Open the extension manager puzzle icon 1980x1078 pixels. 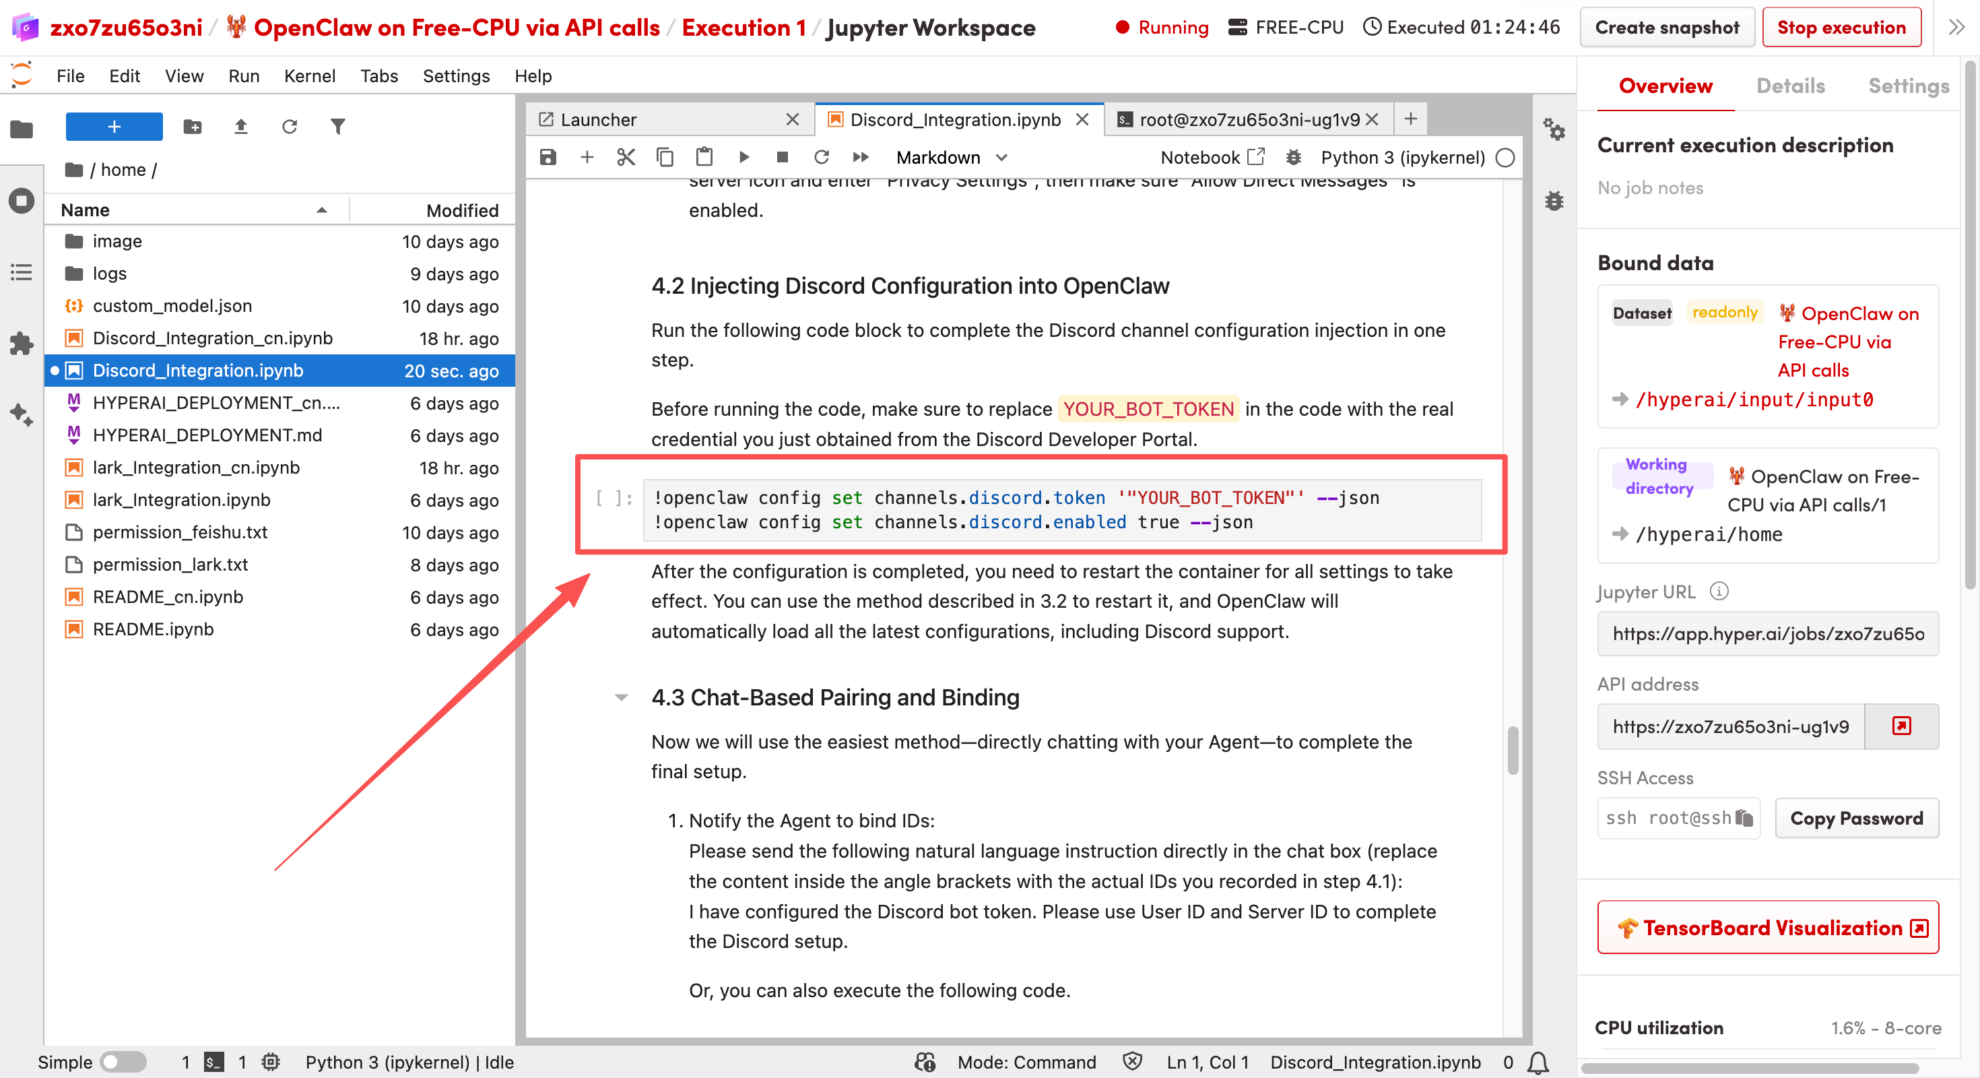coord(21,344)
